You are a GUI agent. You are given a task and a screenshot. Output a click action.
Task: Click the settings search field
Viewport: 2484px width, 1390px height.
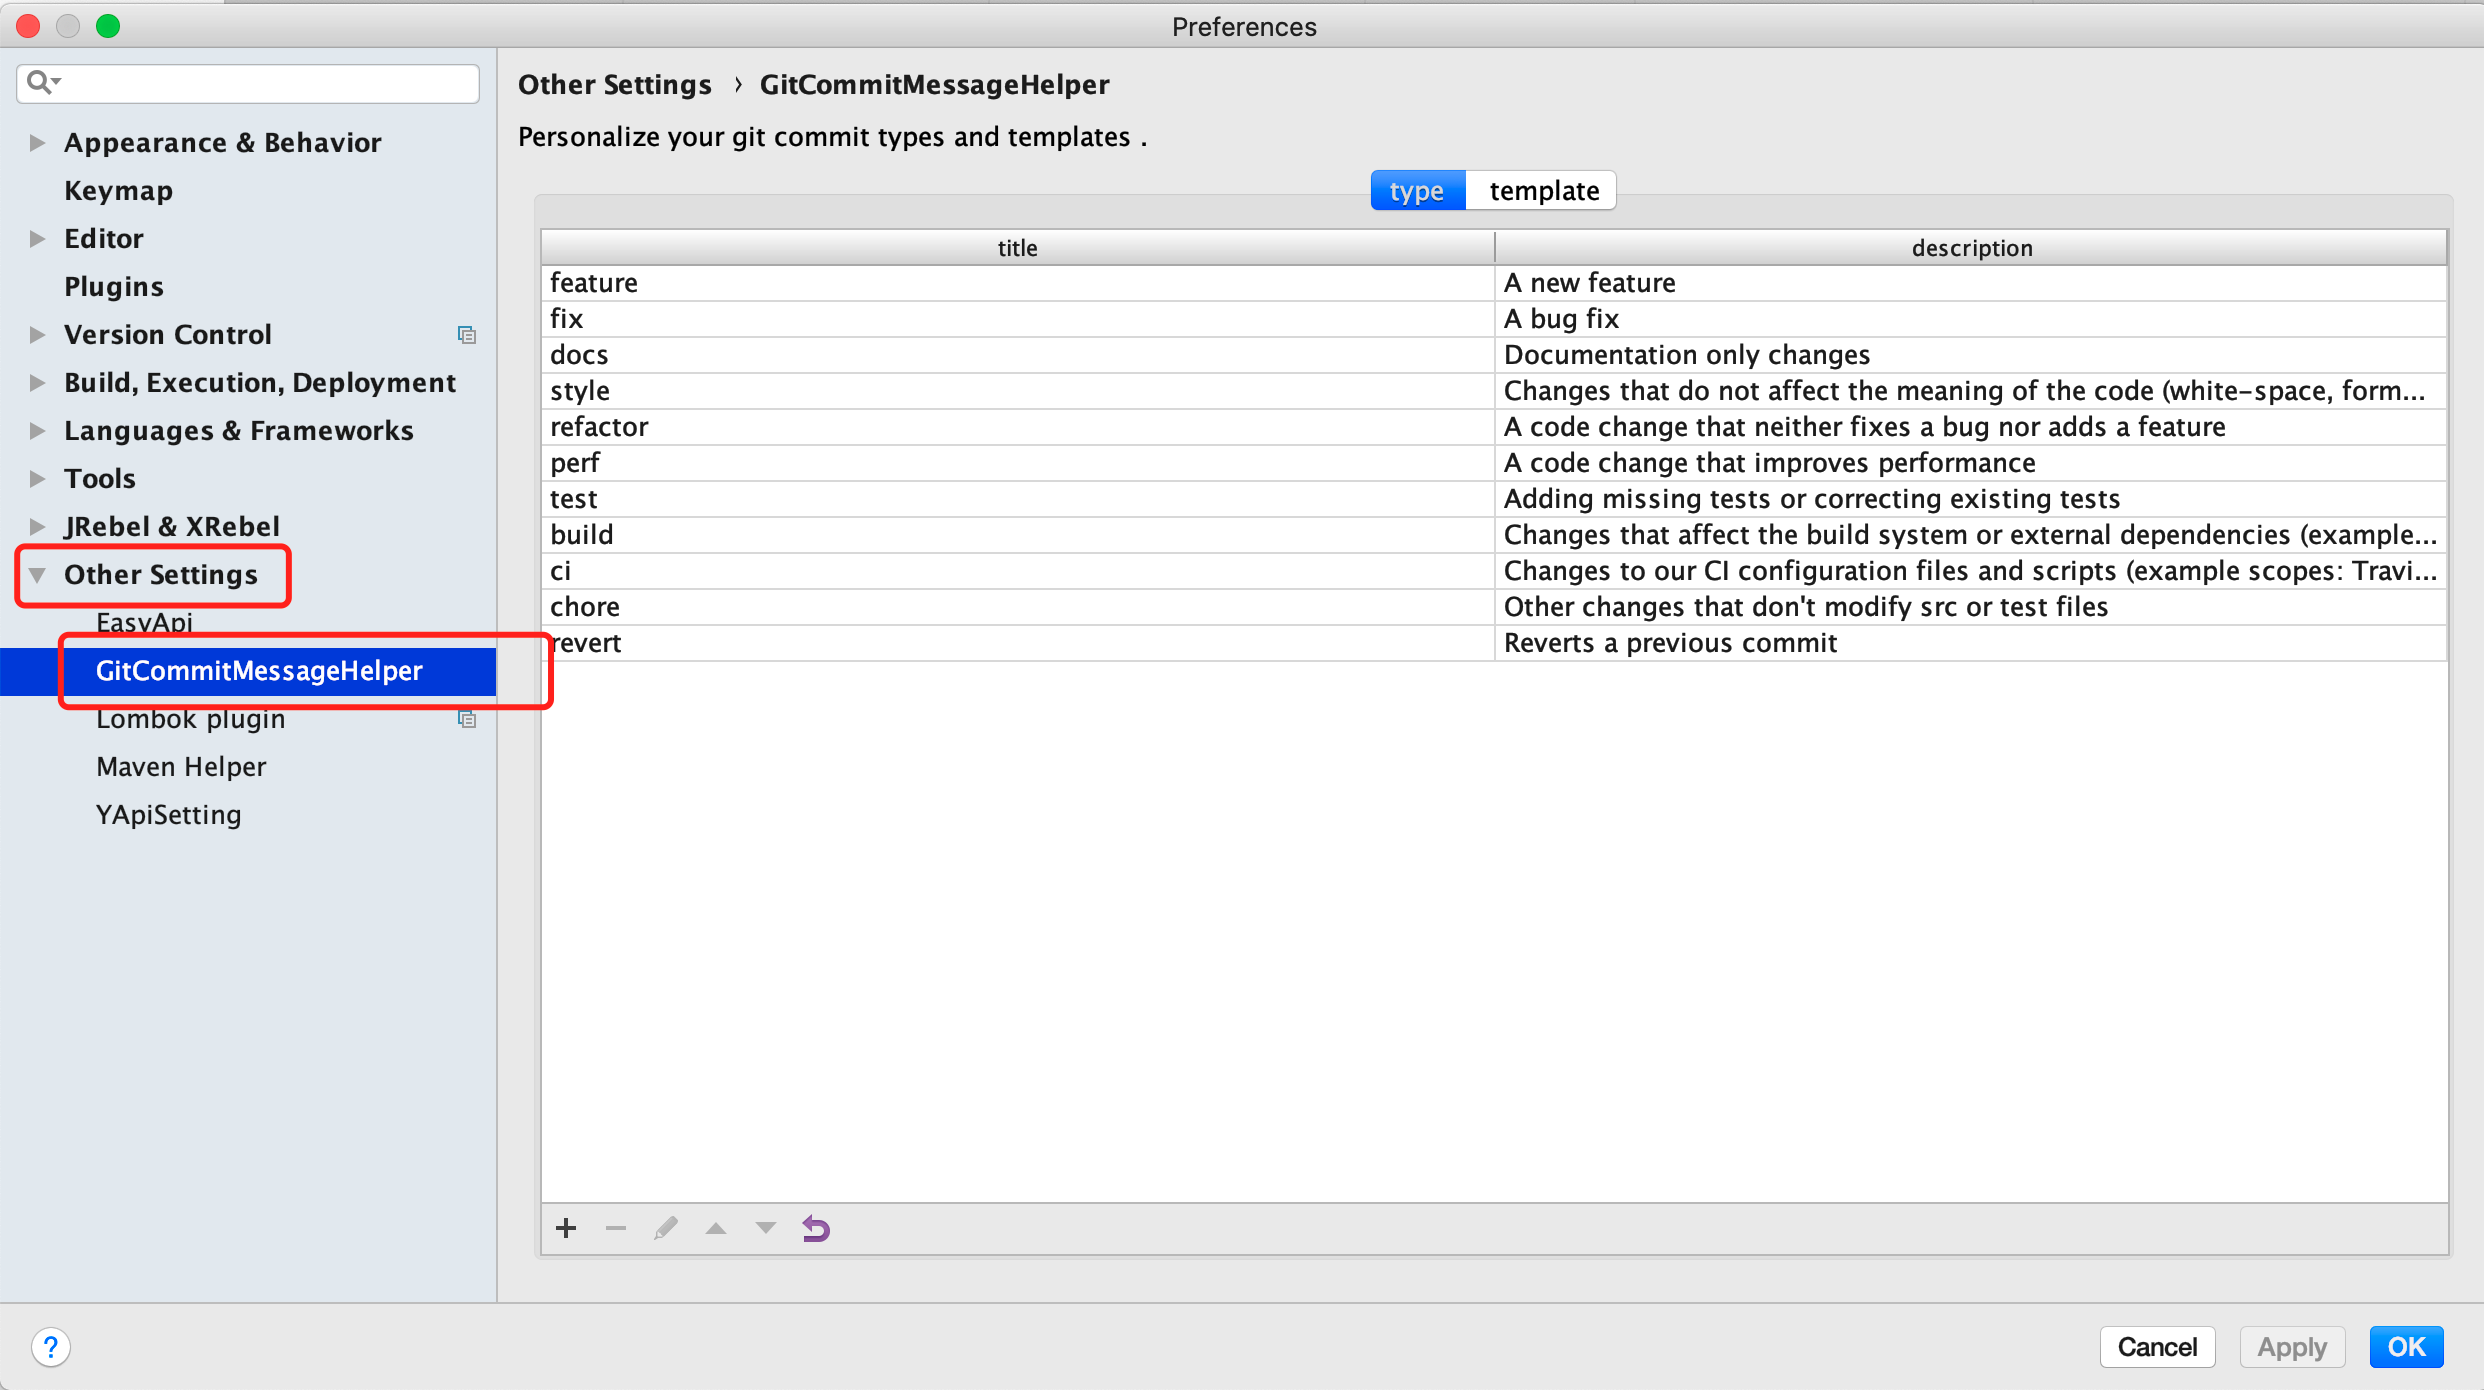pos(248,83)
